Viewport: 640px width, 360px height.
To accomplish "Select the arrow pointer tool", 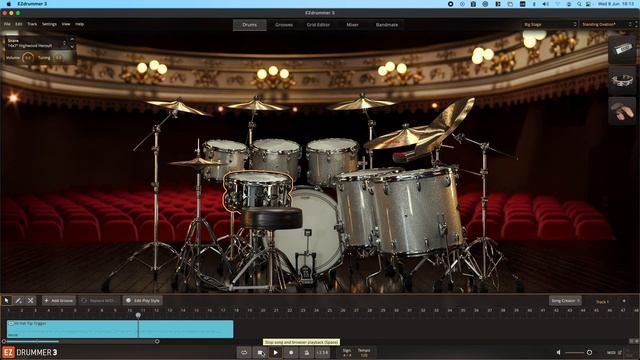I will 7,300.
